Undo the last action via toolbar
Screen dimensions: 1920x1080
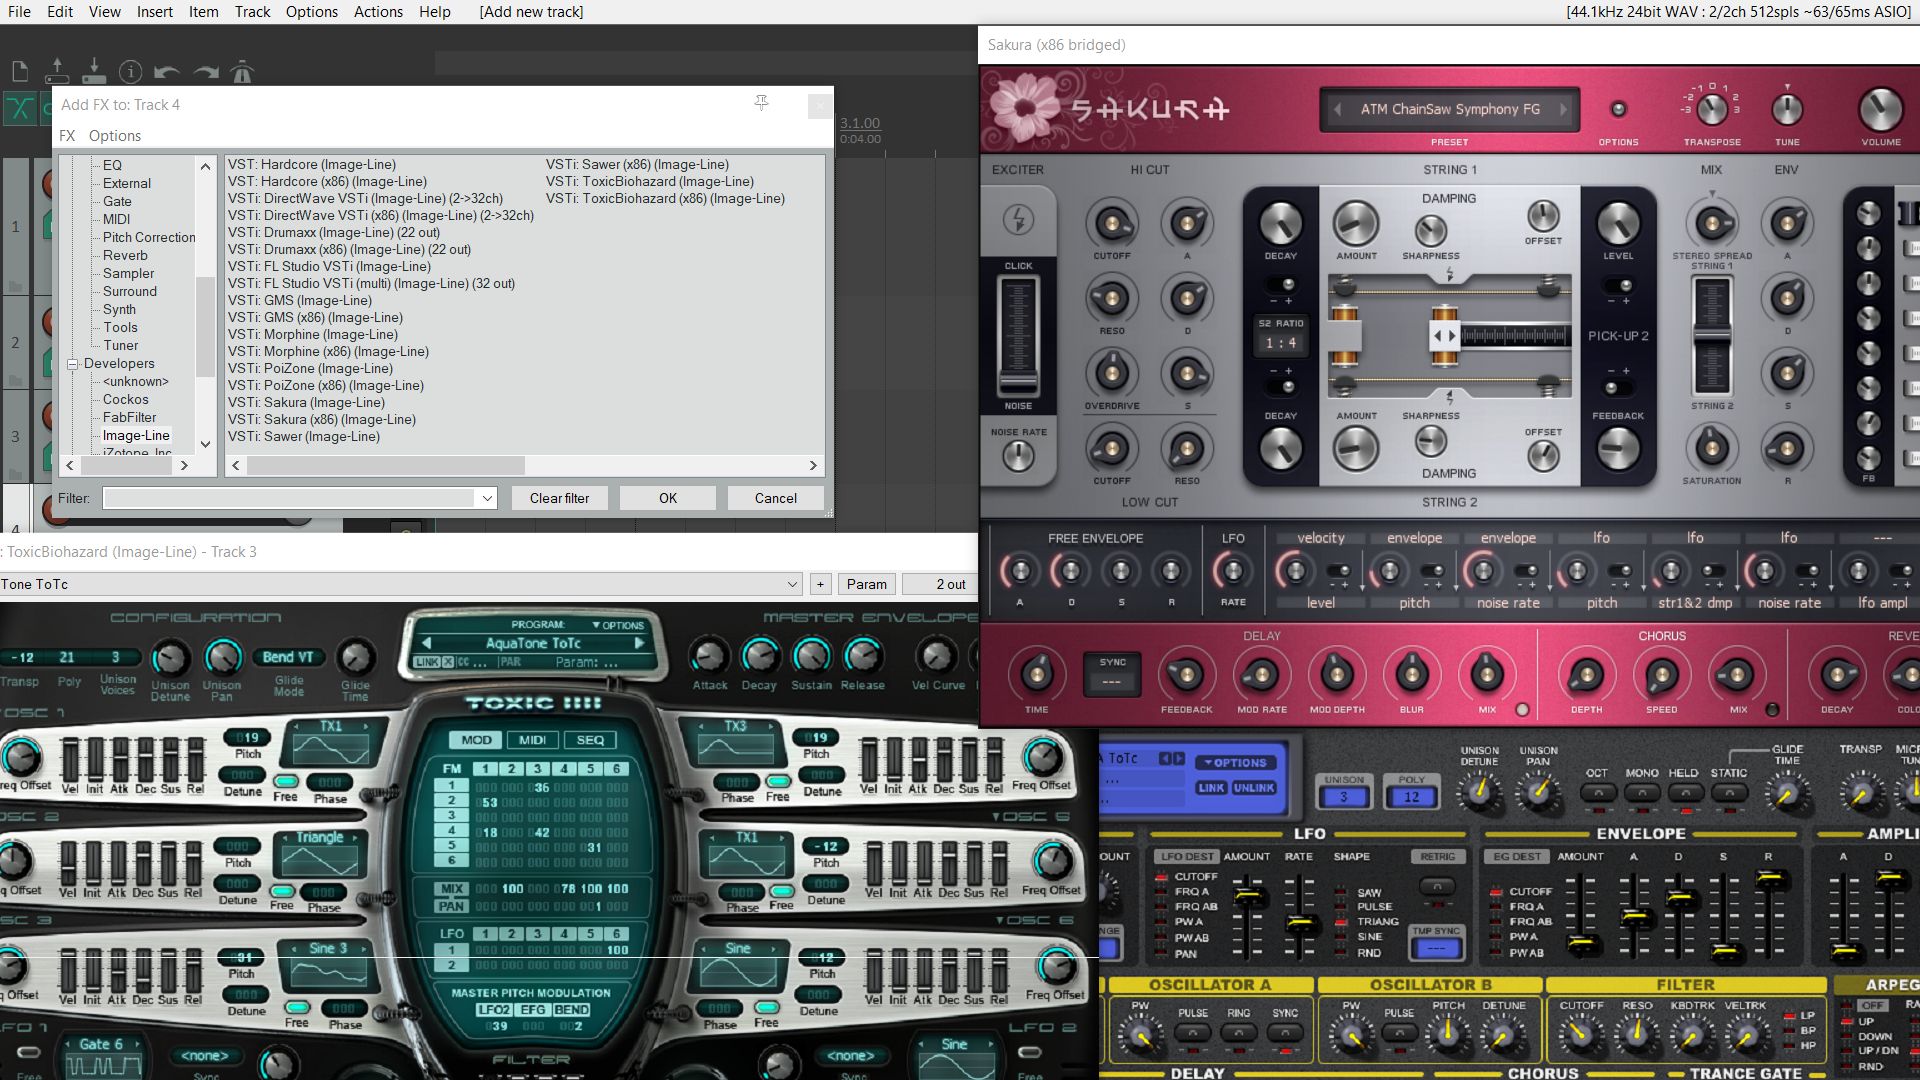[166, 70]
